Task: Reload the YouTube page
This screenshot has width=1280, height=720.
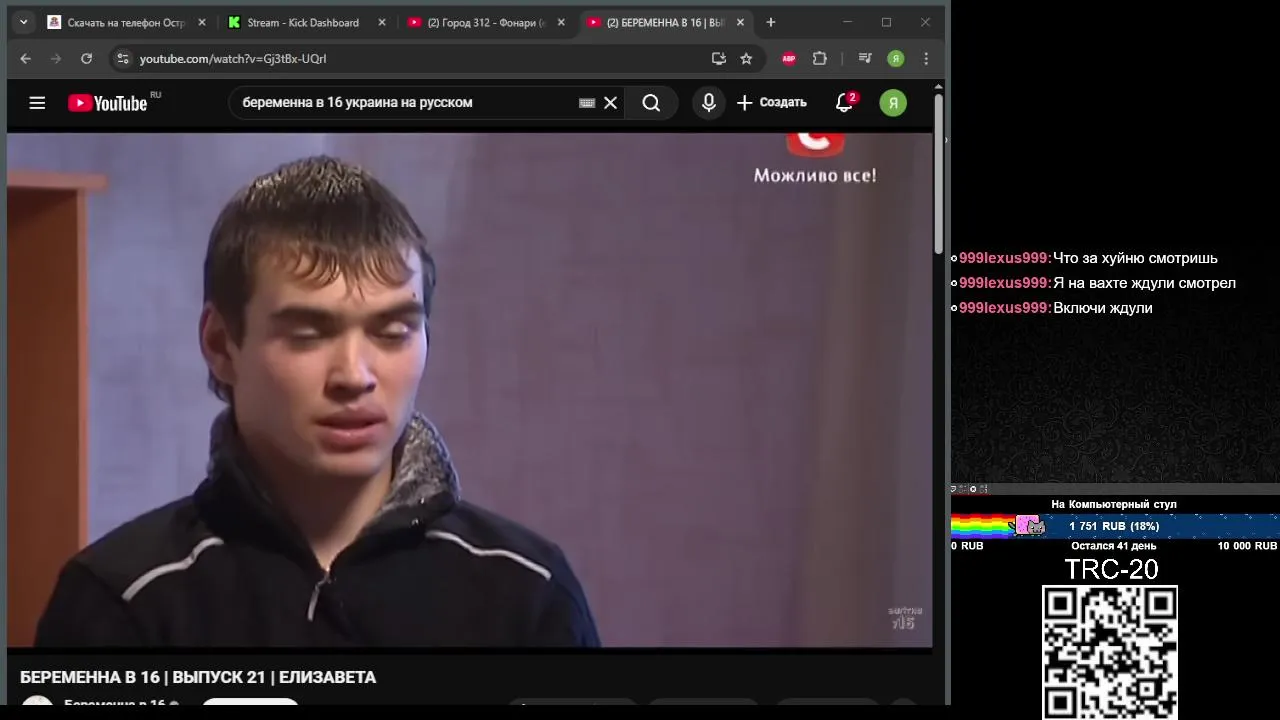Action: (87, 59)
